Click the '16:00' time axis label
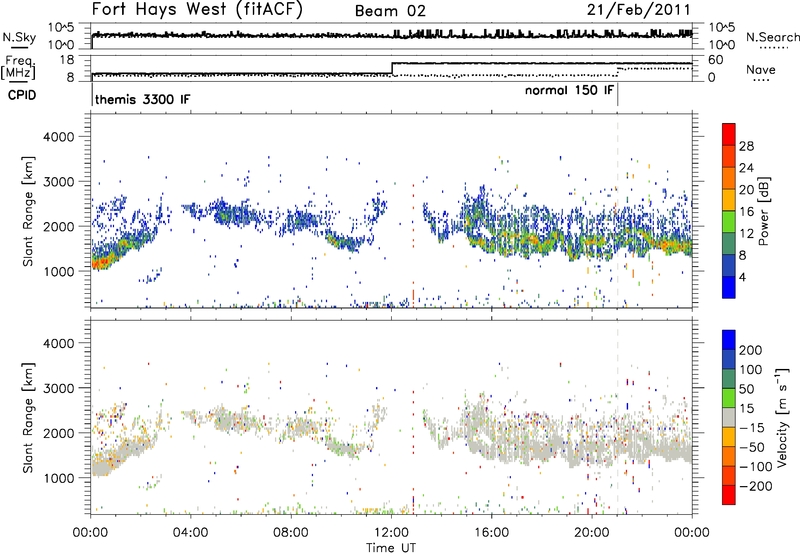Image resolution: width=800 pixels, height=554 pixels. click(x=491, y=533)
